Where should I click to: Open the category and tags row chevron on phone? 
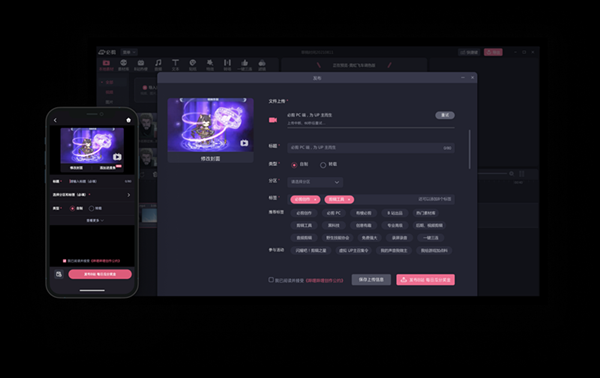129,195
